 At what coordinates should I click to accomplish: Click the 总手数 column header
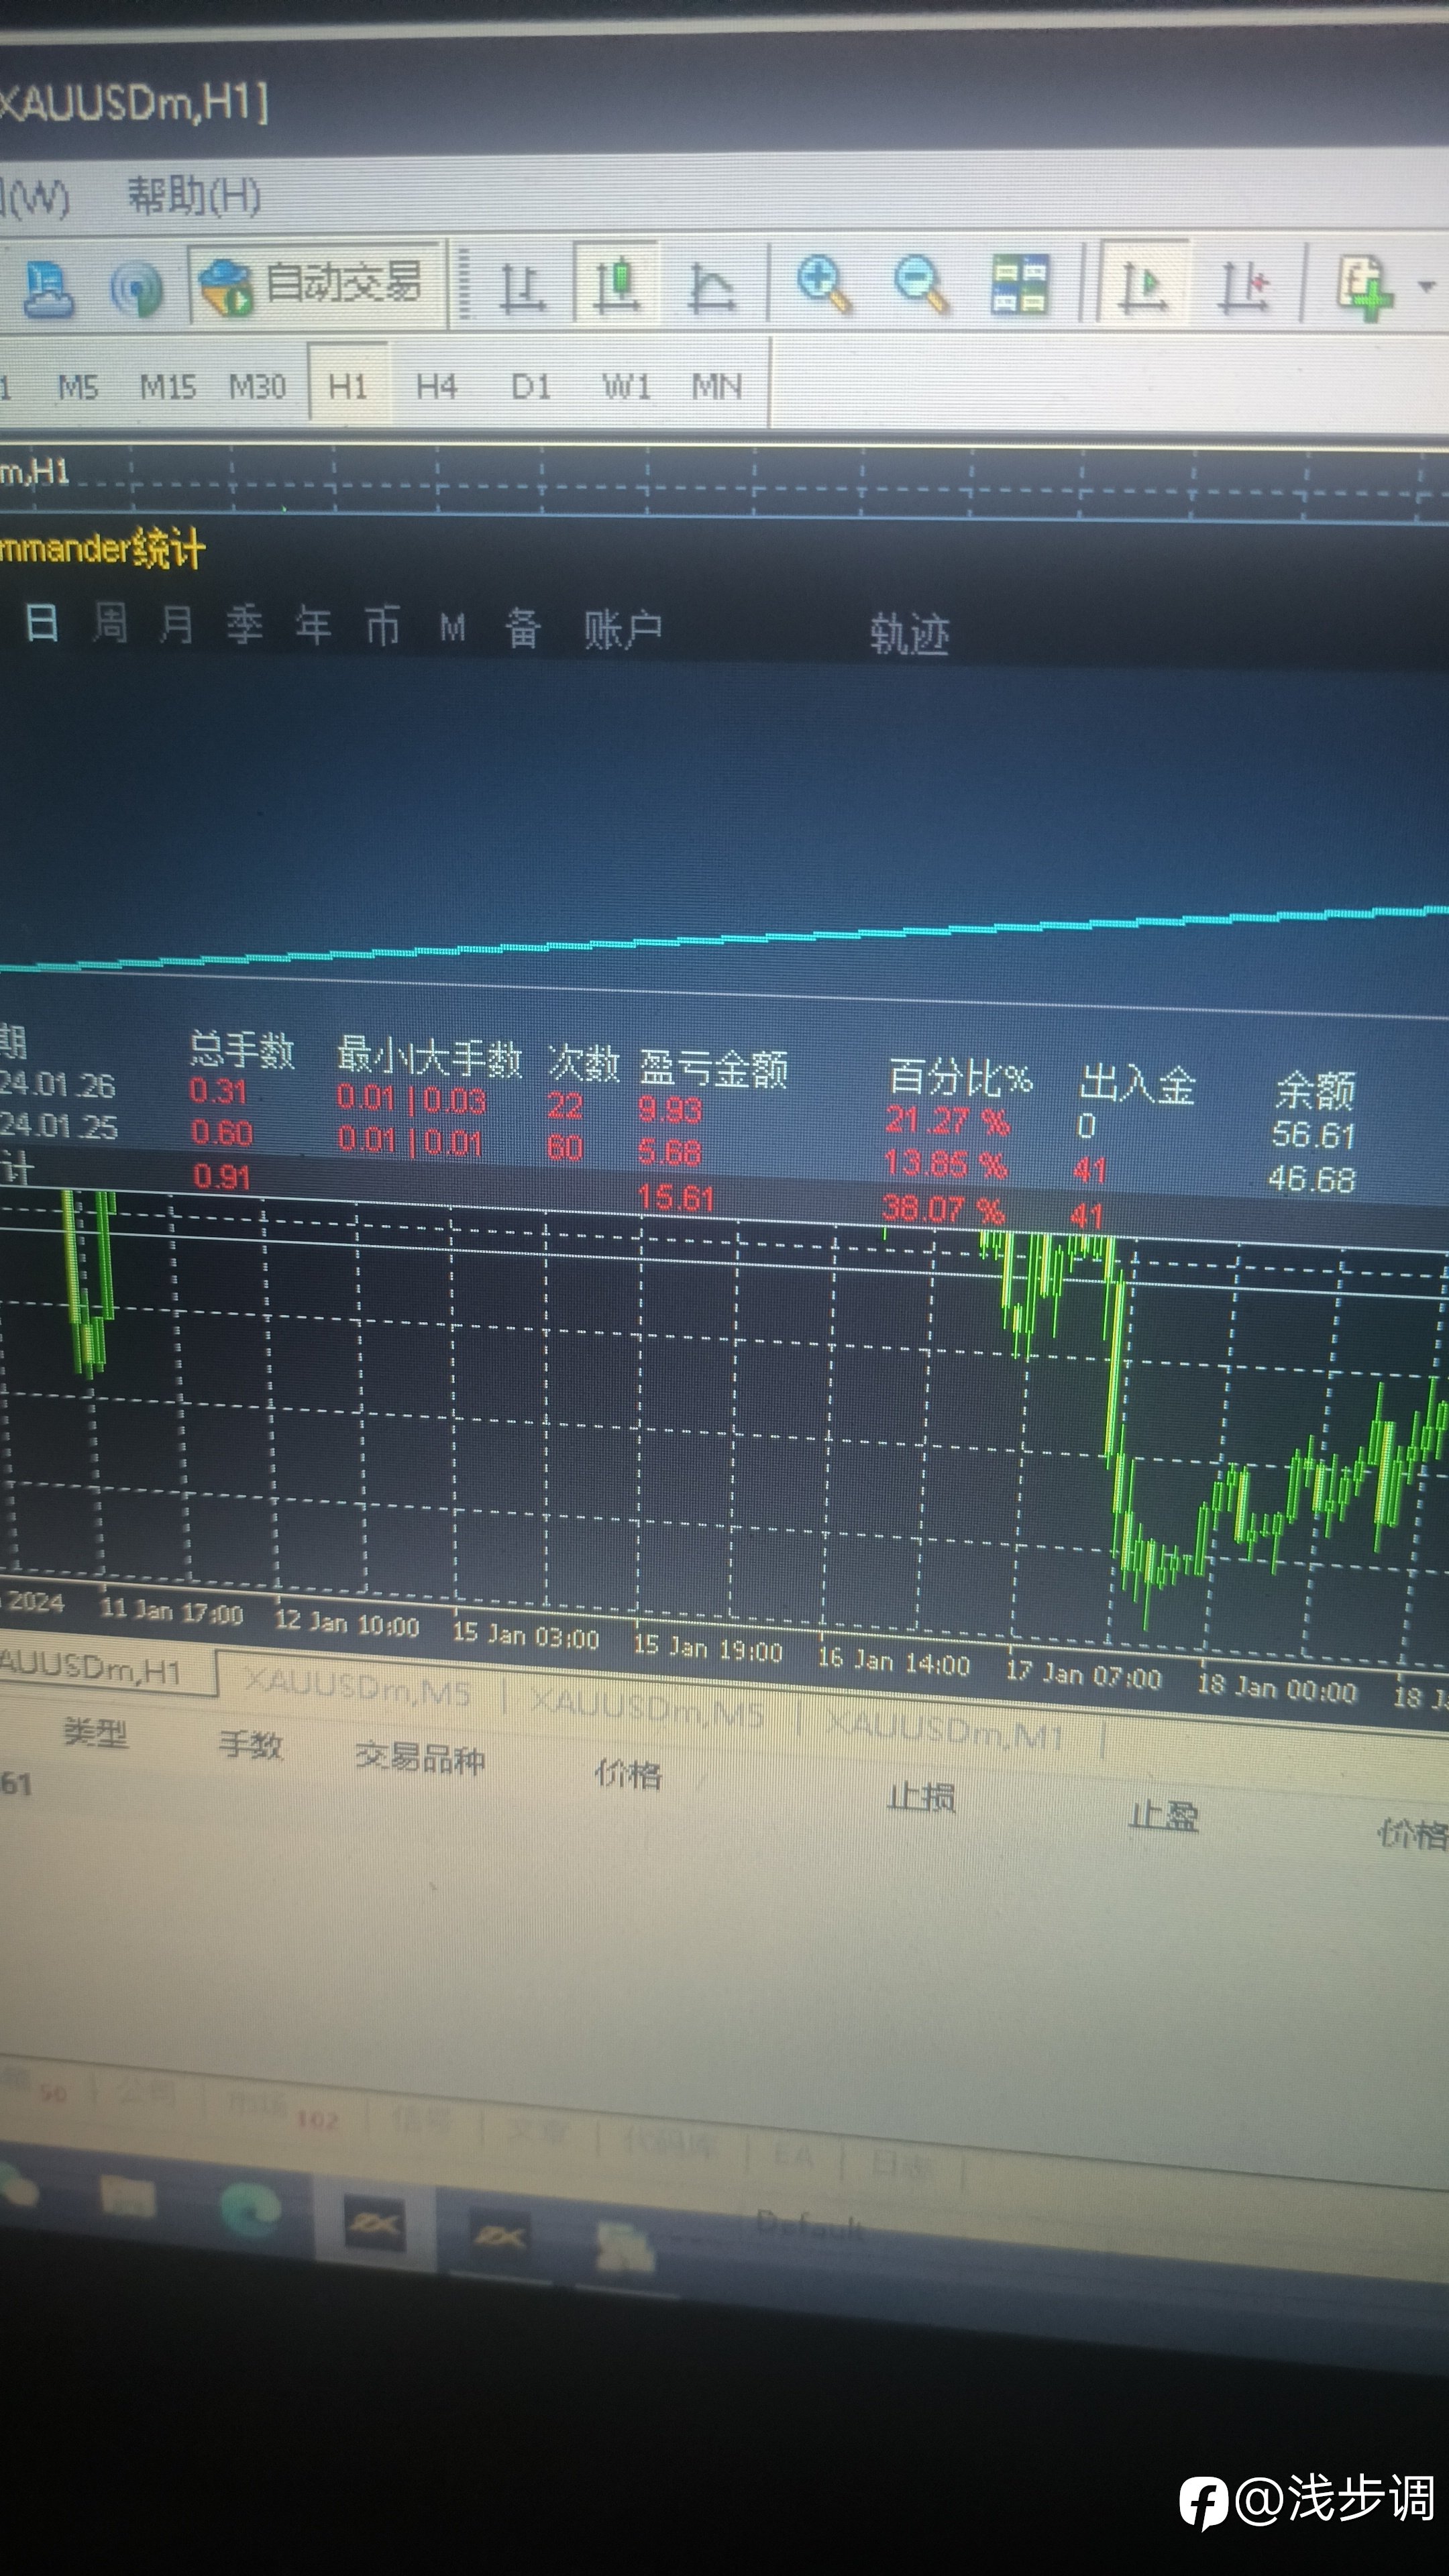click(x=242, y=1051)
